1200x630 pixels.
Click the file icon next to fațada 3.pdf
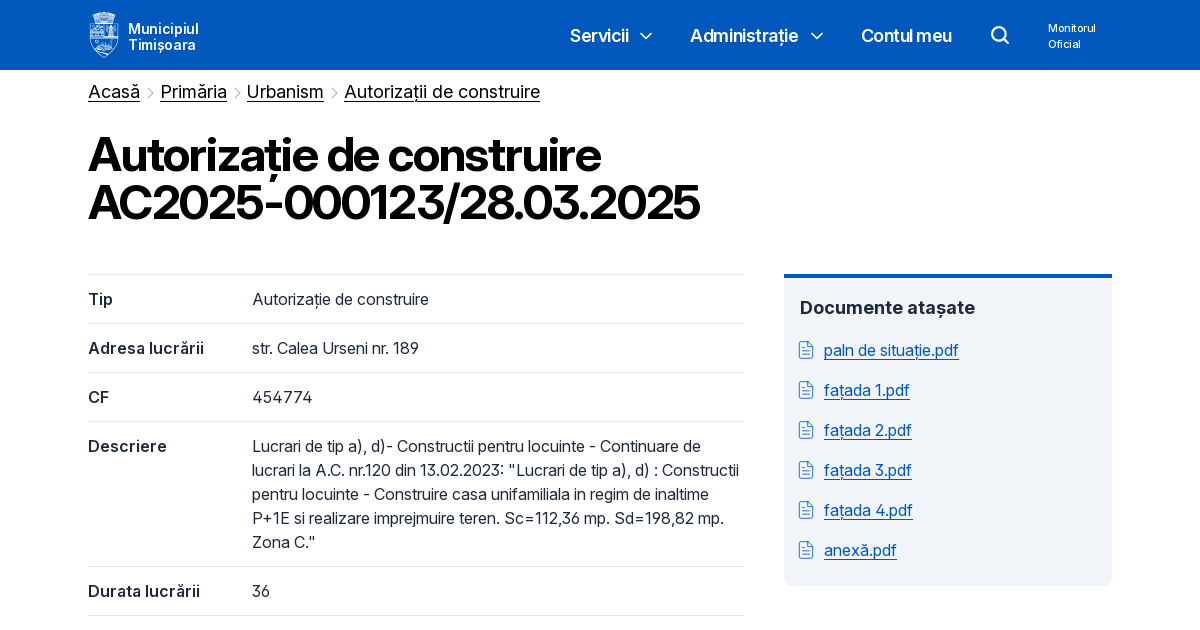click(x=806, y=470)
